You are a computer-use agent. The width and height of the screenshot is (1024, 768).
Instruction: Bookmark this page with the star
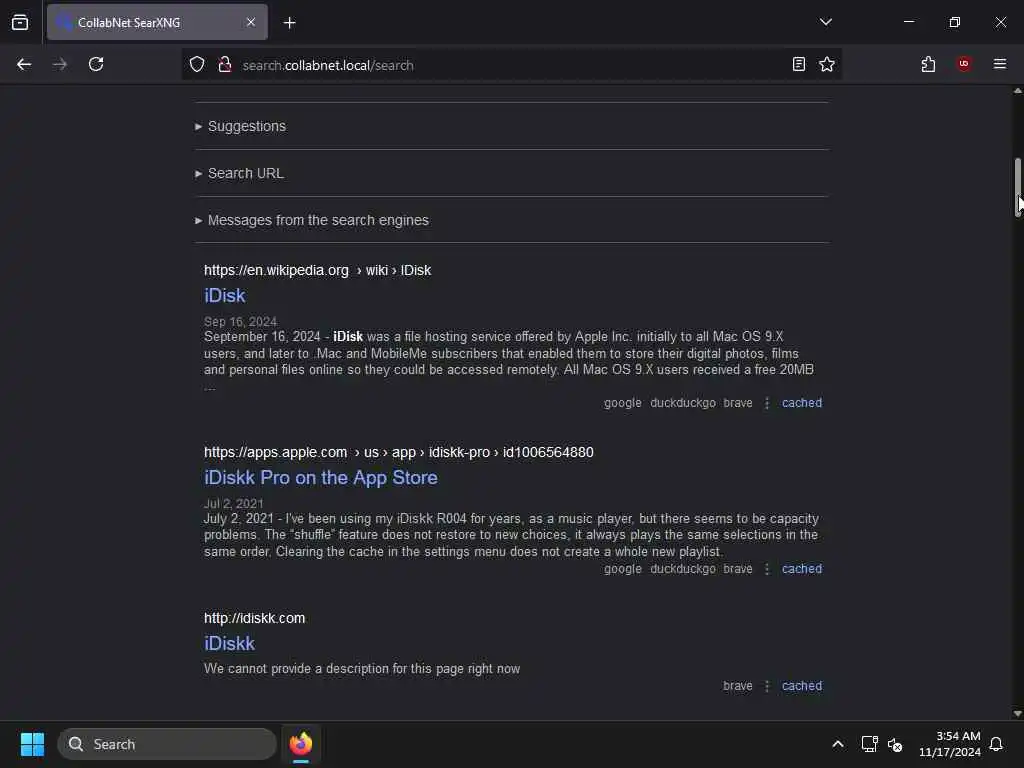[x=827, y=65]
